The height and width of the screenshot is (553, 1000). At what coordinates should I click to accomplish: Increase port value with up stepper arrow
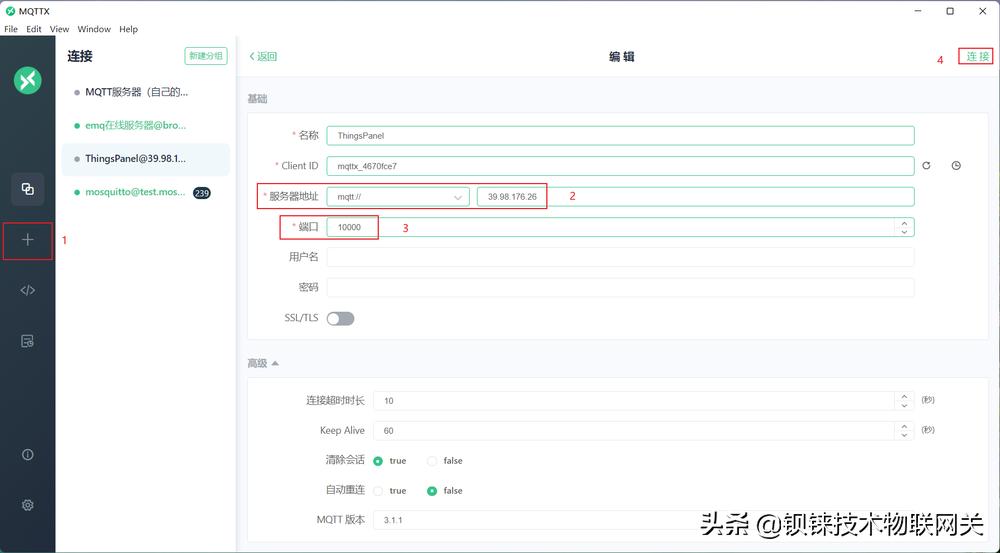(904, 223)
